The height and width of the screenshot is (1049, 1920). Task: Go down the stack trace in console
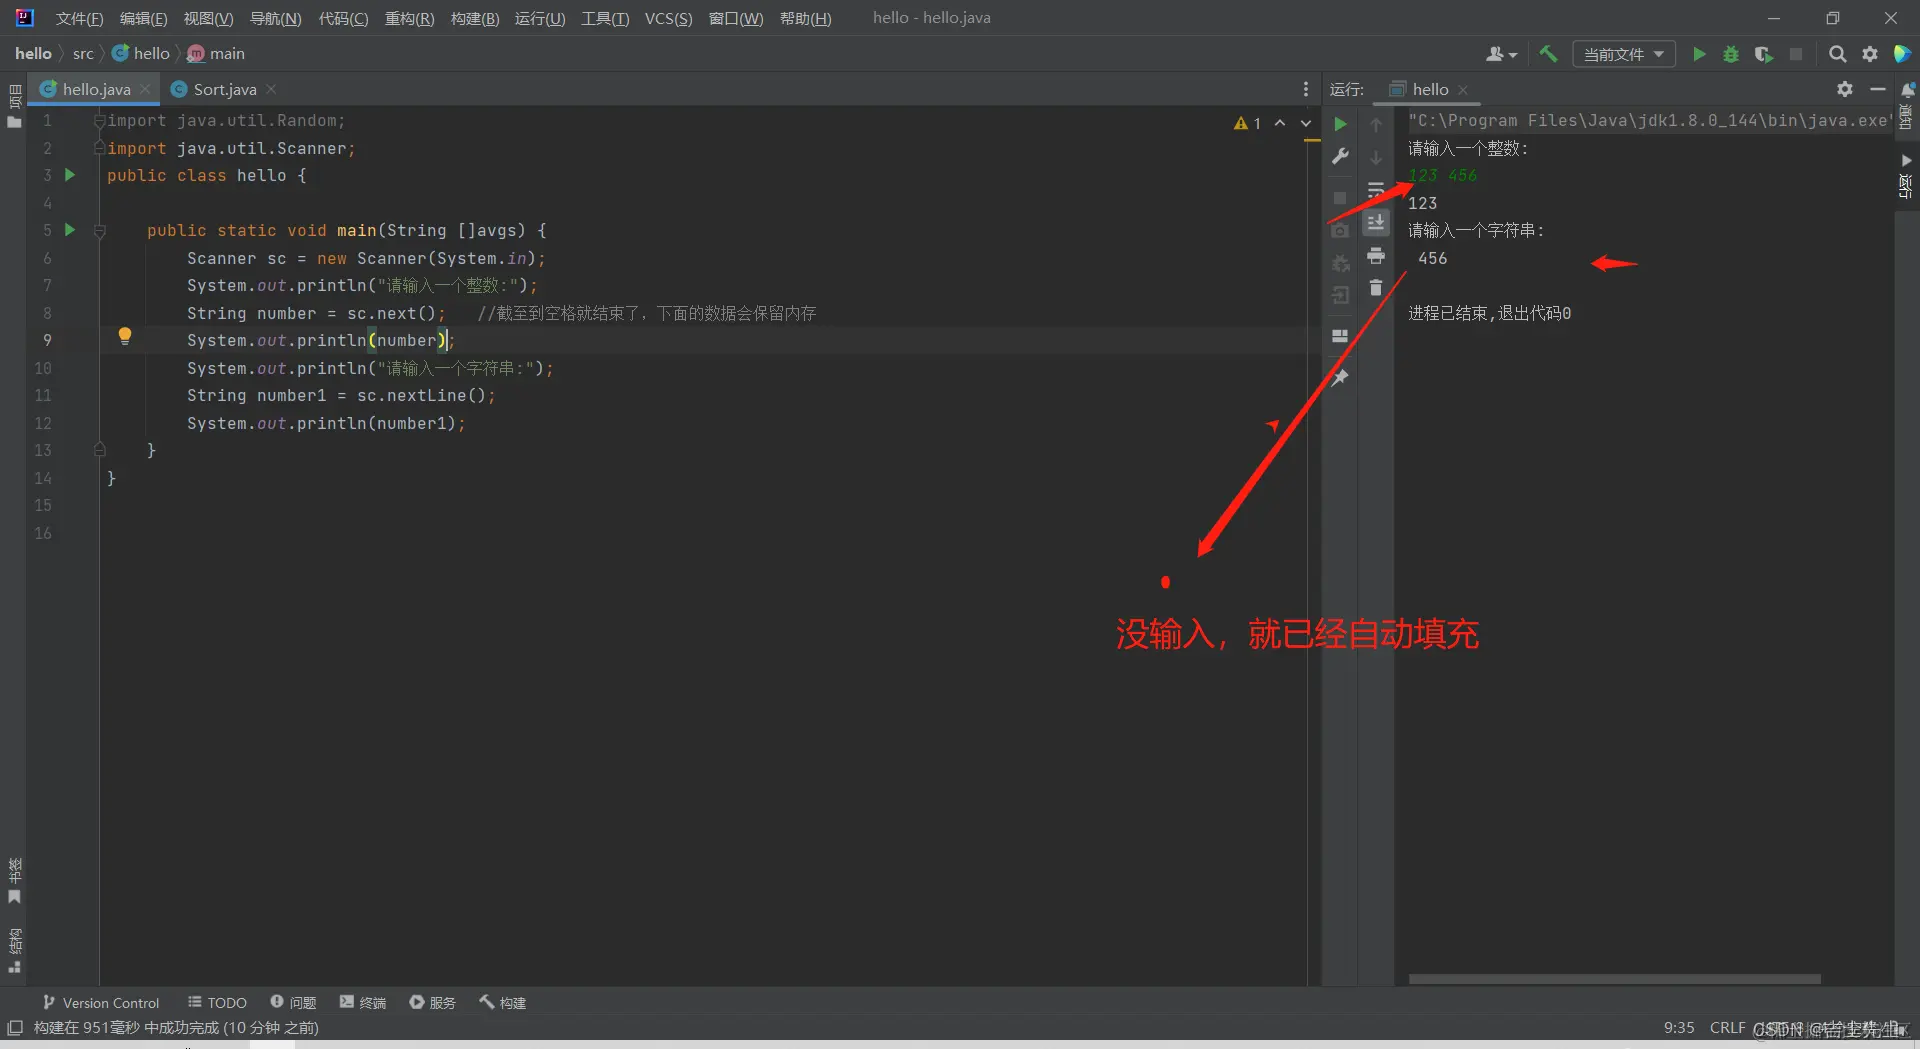pos(1376,157)
